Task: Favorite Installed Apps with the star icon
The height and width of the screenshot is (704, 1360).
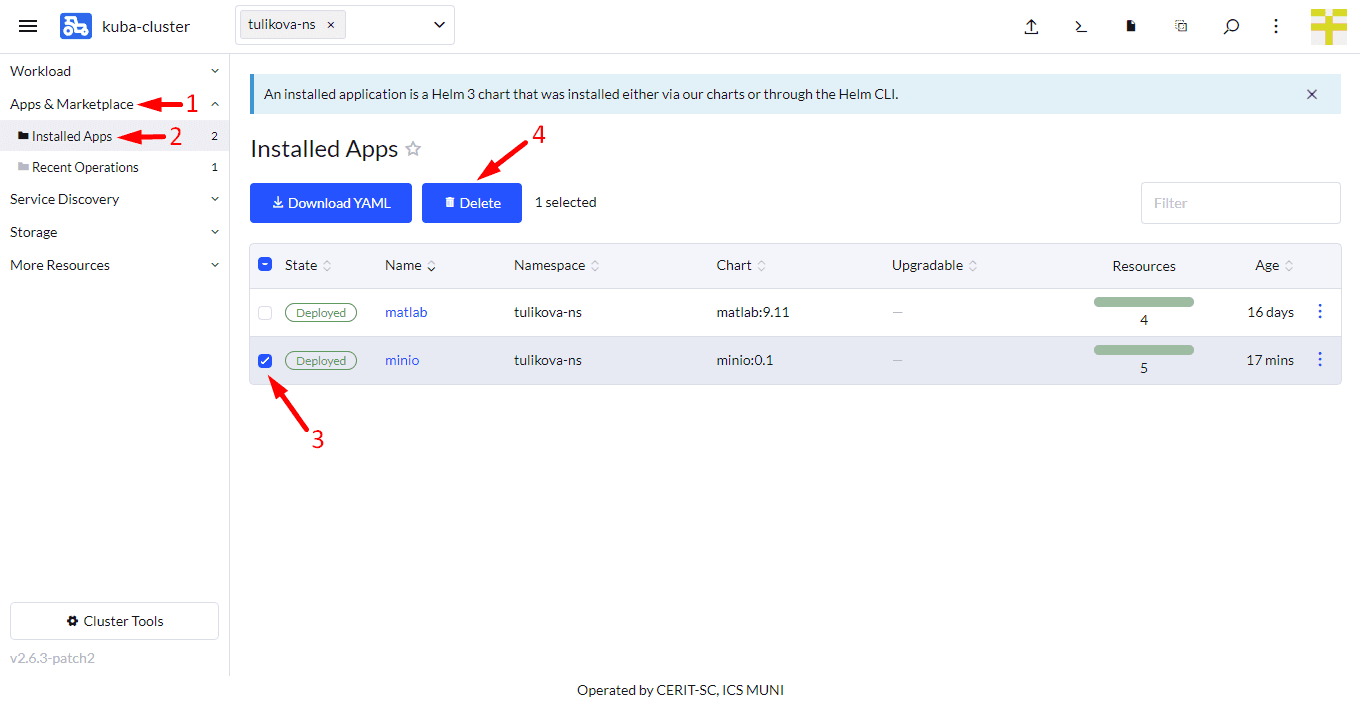Action: tap(413, 149)
